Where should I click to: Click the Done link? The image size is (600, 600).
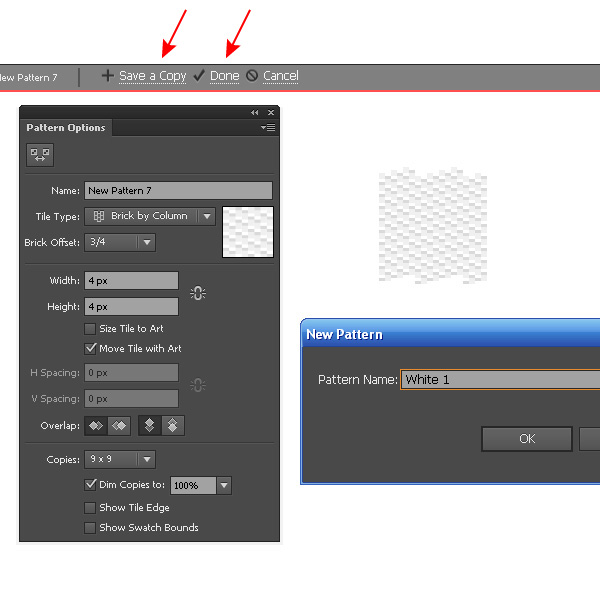point(225,76)
